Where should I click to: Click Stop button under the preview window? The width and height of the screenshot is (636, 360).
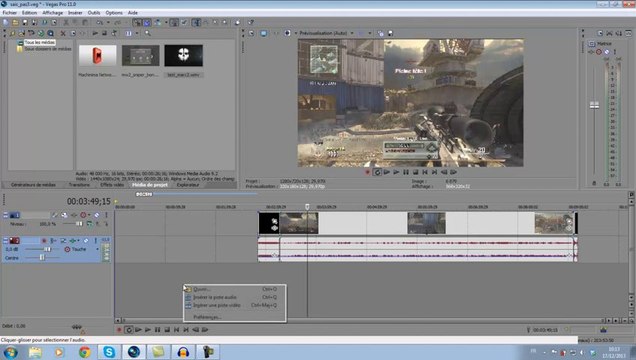[x=415, y=172]
